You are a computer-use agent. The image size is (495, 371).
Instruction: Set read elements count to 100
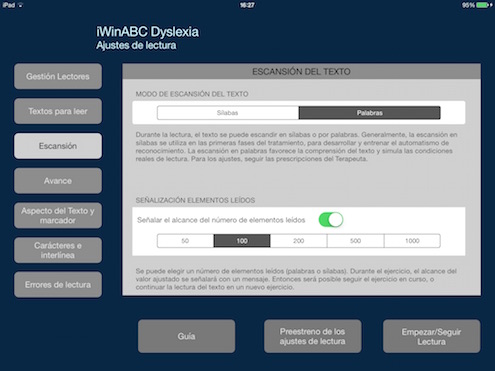coord(242,241)
